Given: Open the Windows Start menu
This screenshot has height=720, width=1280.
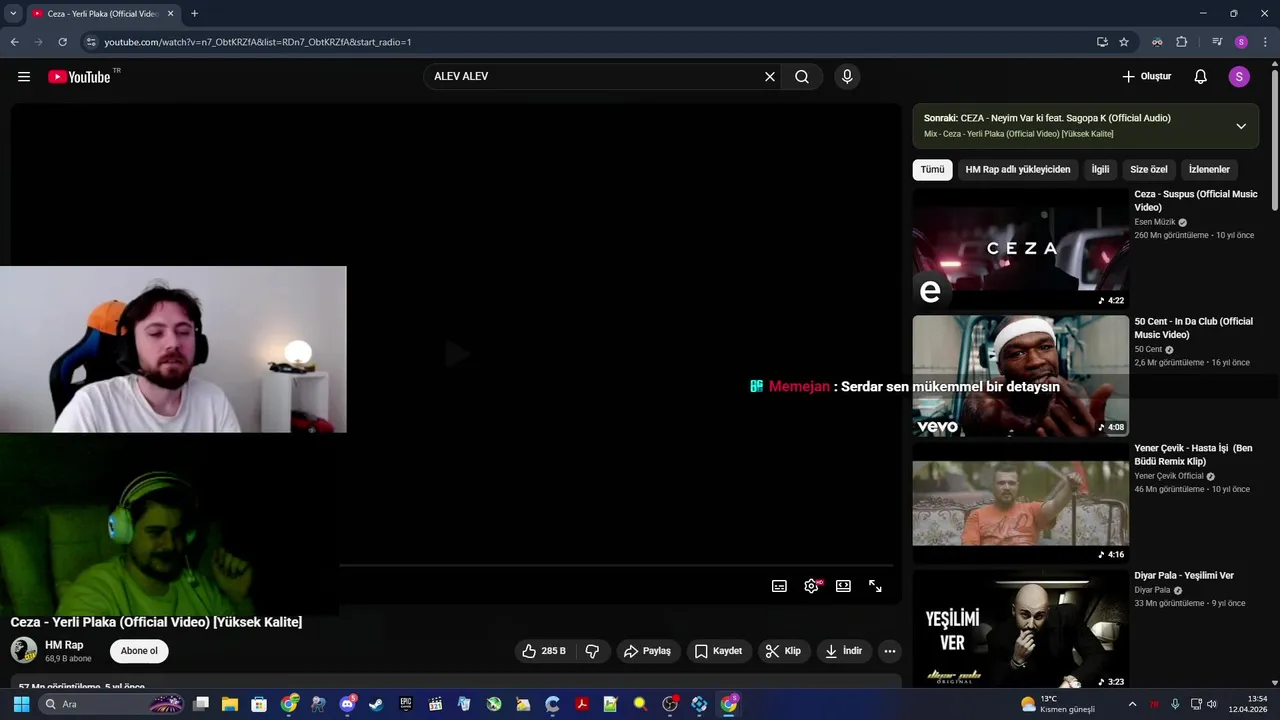Looking at the screenshot, I should tap(20, 704).
